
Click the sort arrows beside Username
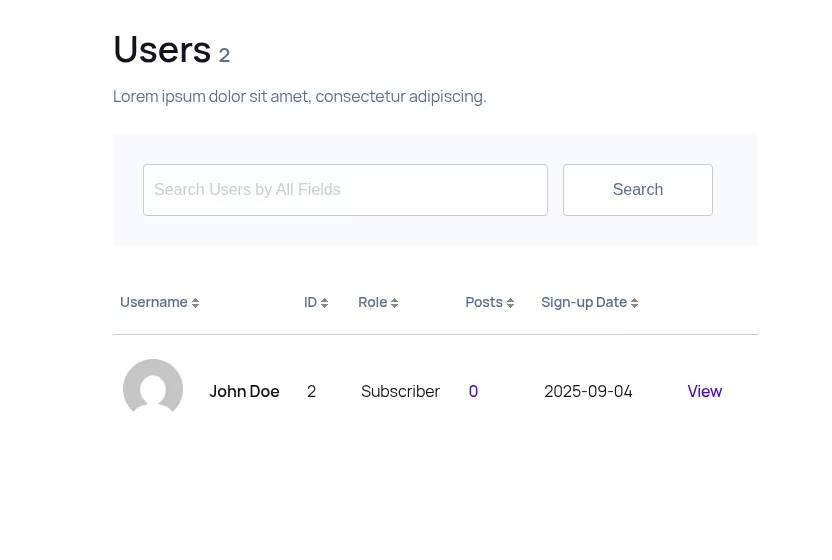pyautogui.click(x=195, y=303)
